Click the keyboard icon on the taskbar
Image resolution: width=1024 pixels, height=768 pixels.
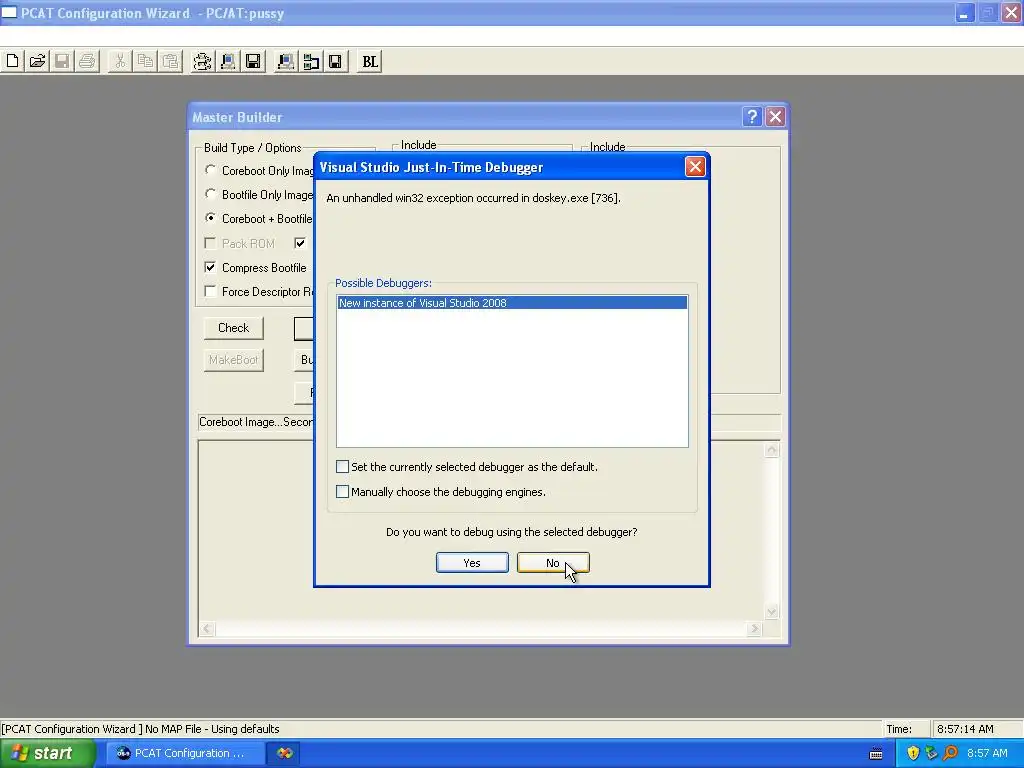pyautogui.click(x=876, y=754)
